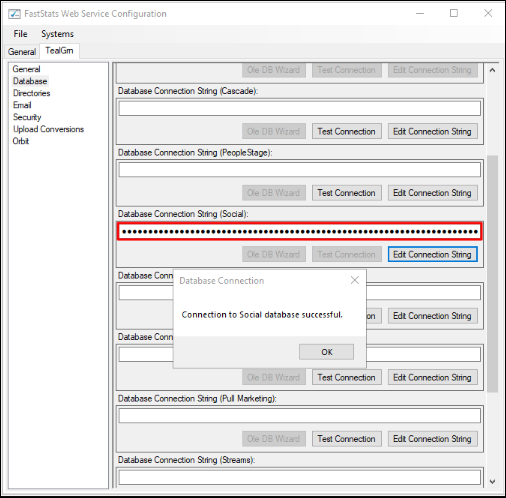Select General in the left settings list
Image resolution: width=506 pixels, height=498 pixels.
(26, 69)
